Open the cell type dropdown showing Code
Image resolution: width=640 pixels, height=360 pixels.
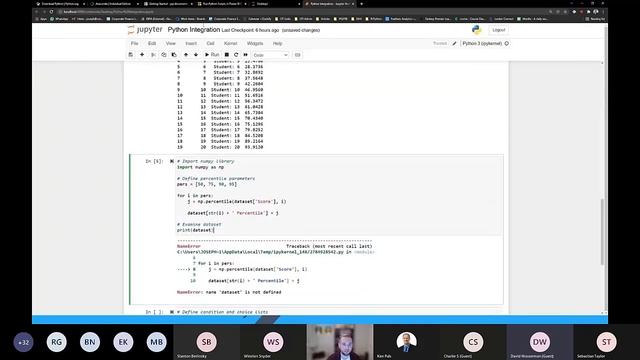click(270, 55)
